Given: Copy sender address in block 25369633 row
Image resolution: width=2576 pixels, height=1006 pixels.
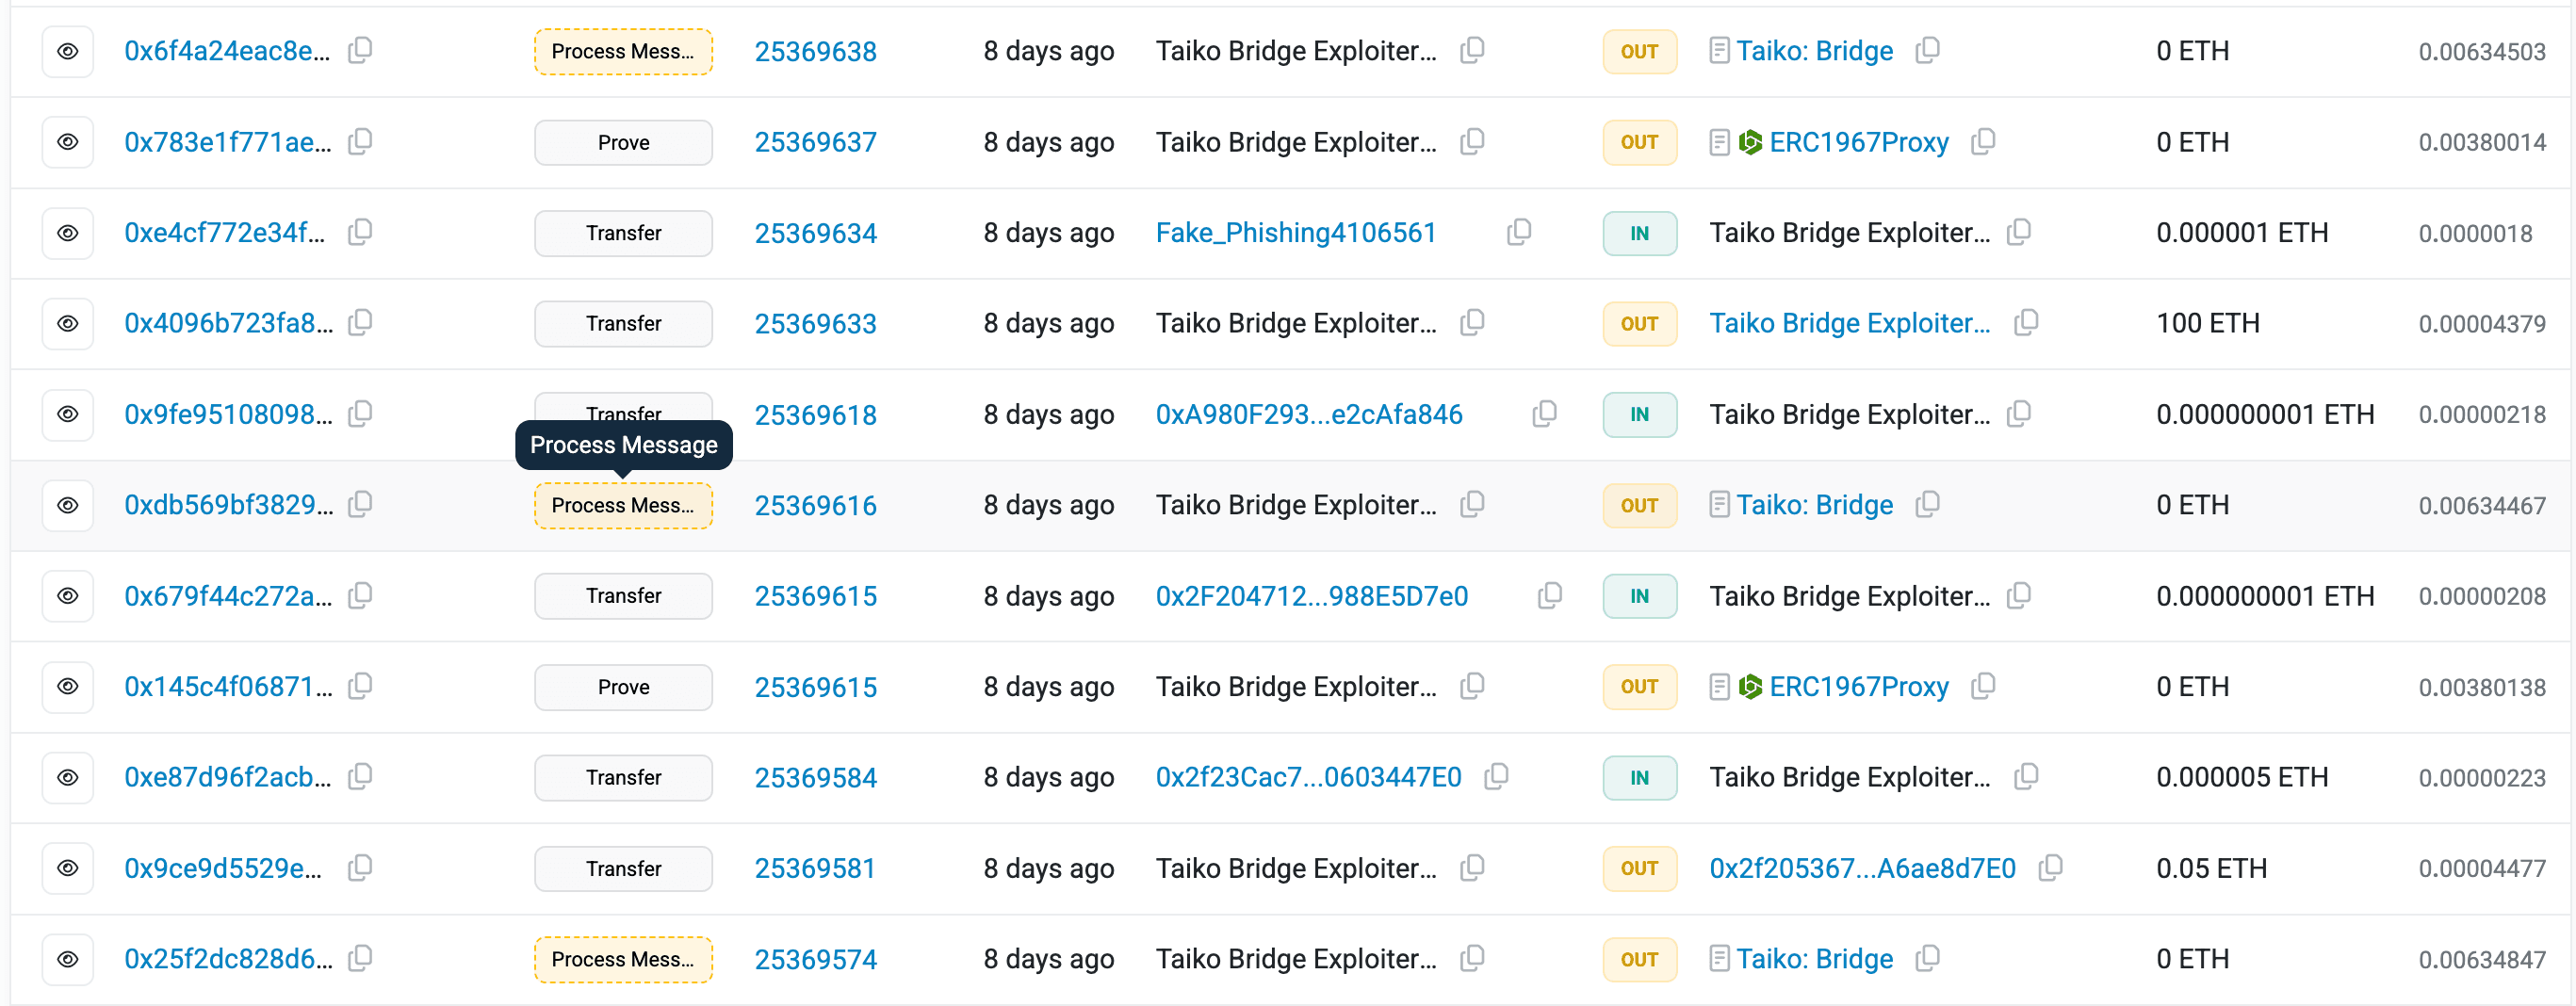Looking at the screenshot, I should tap(1472, 322).
